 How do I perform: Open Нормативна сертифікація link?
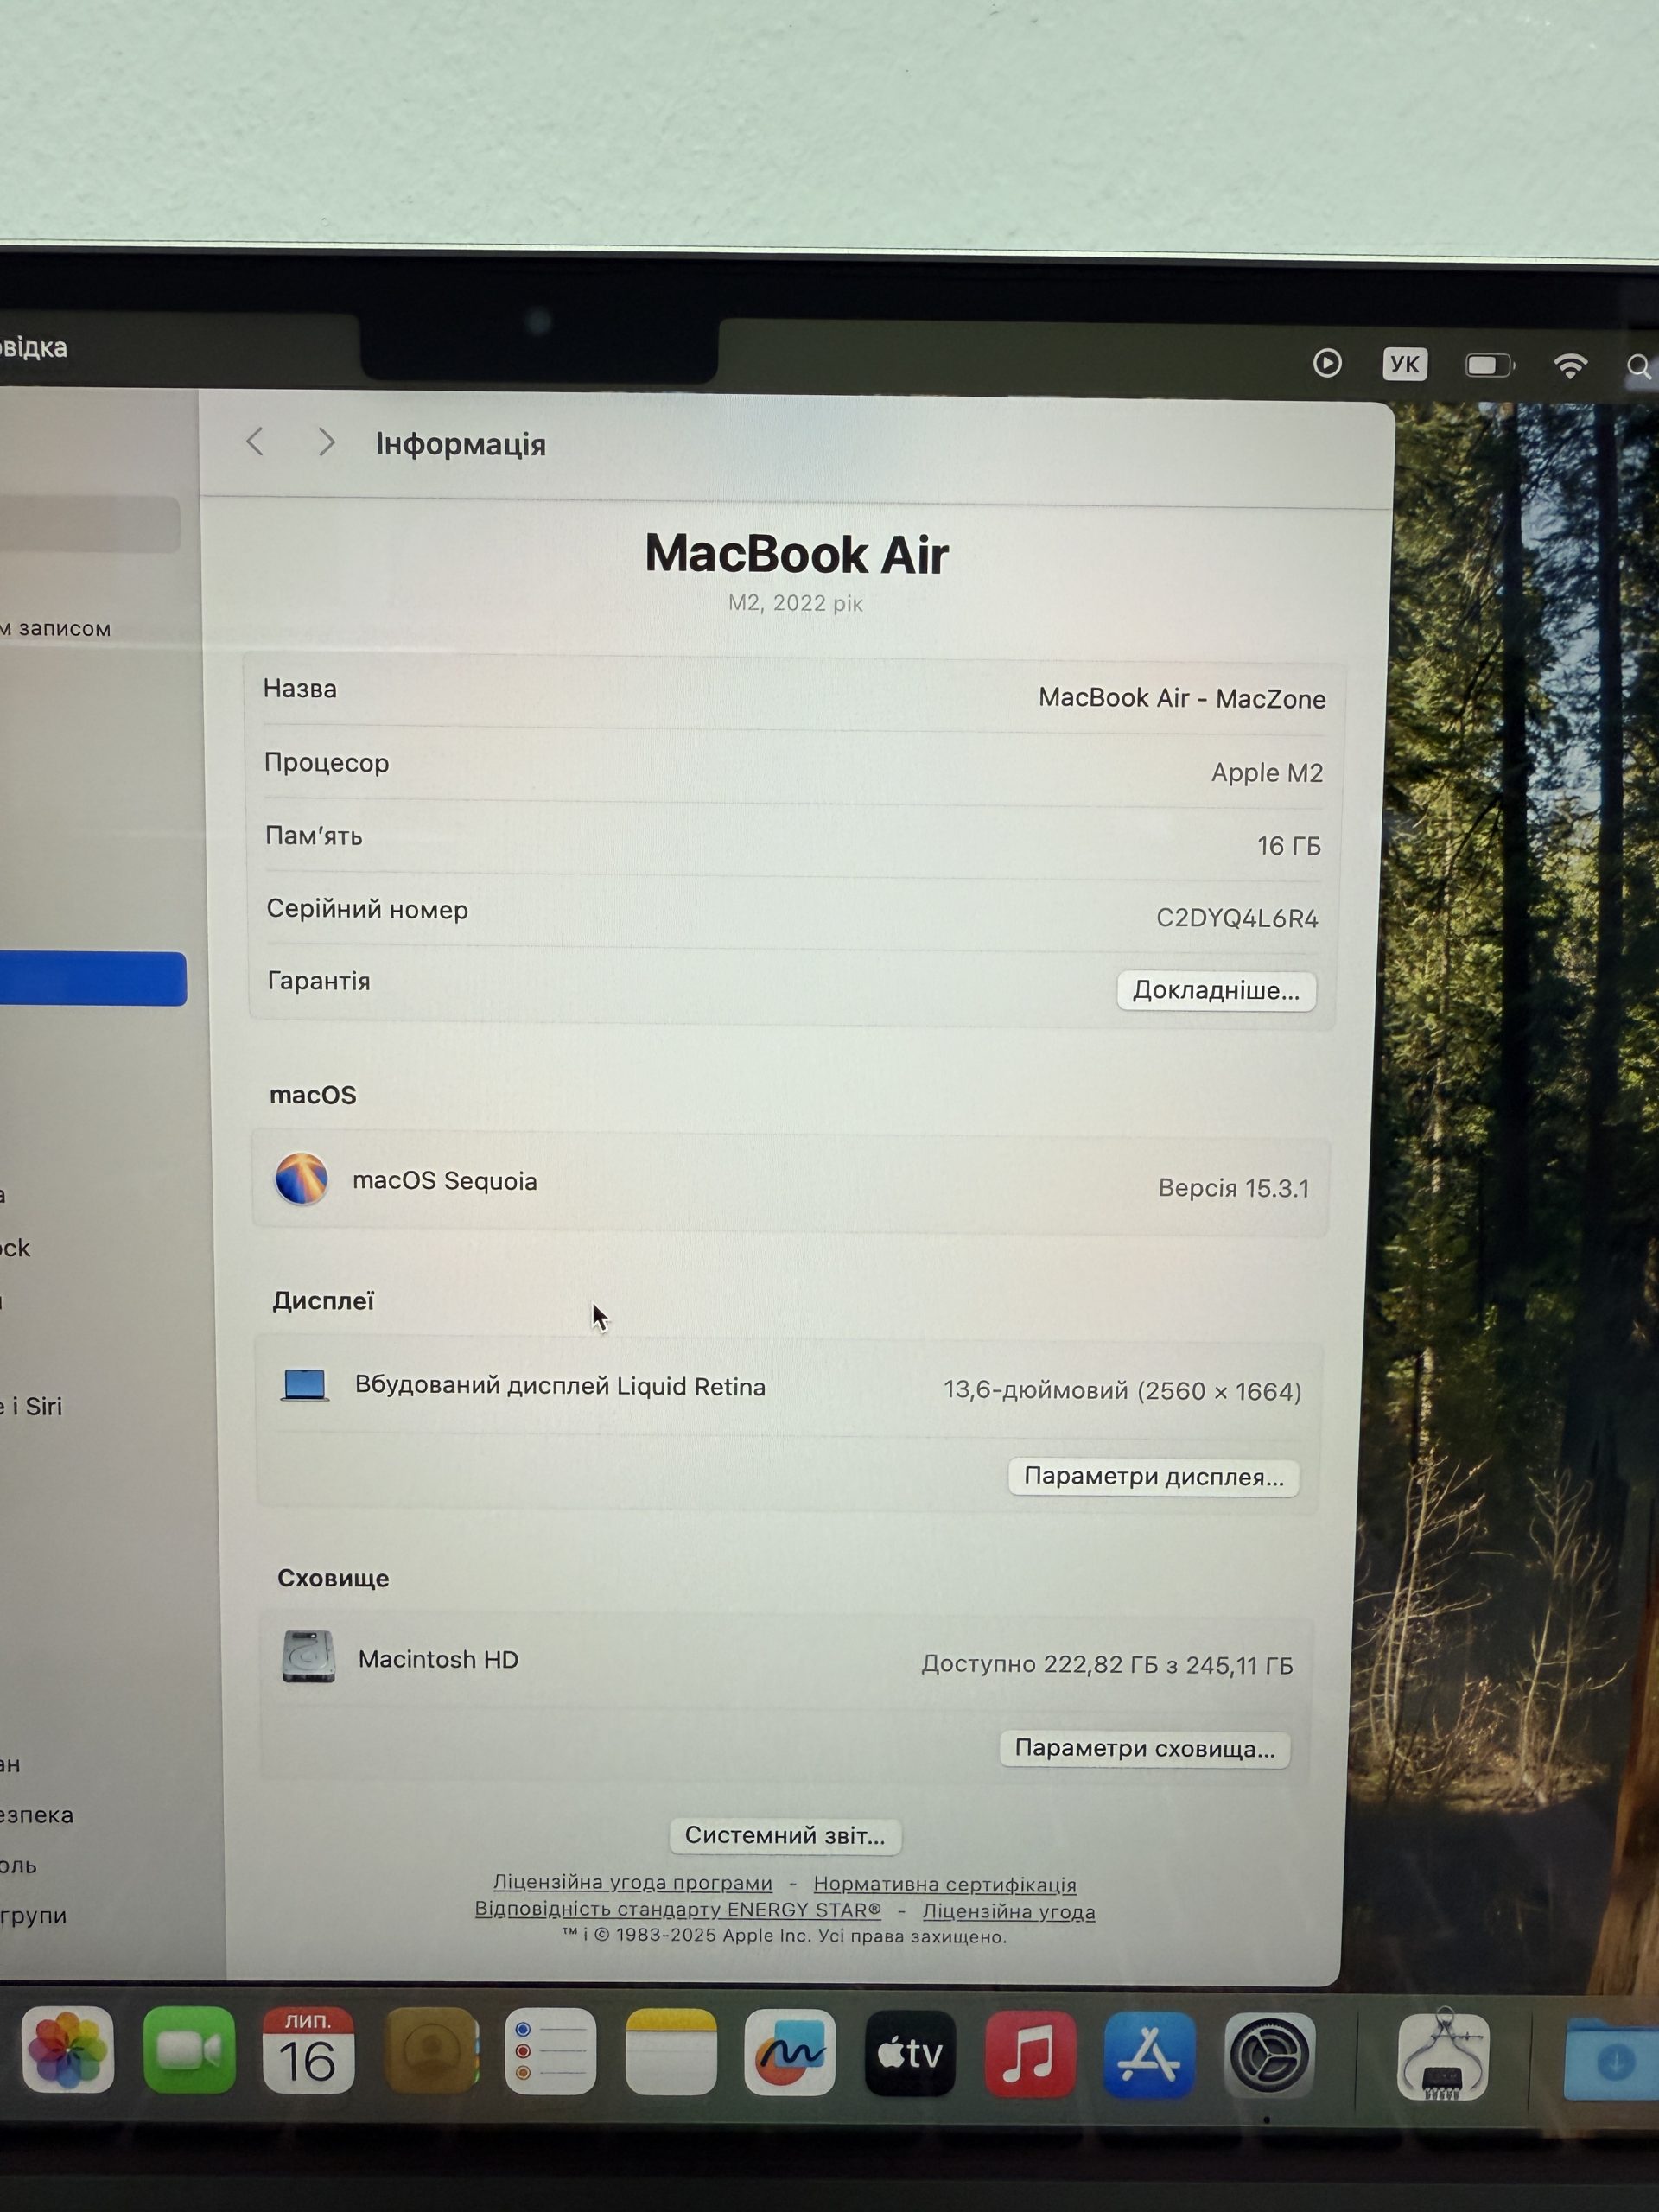(x=945, y=1885)
